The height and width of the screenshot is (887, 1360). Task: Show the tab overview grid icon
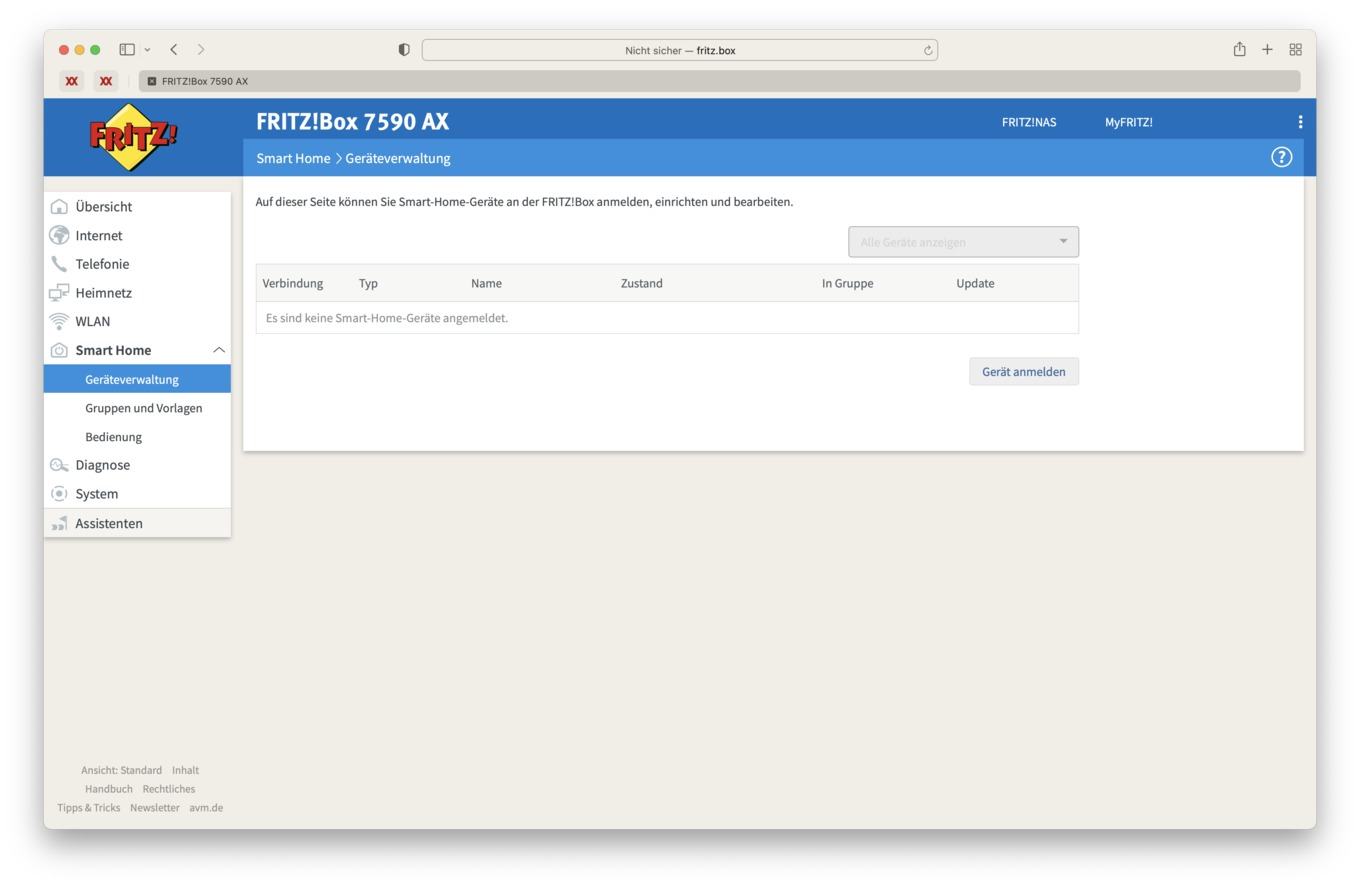click(x=1295, y=49)
